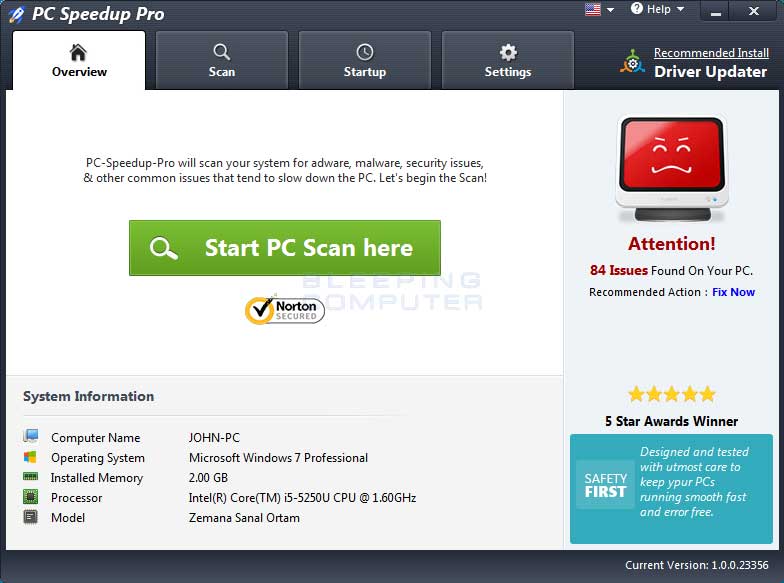Image resolution: width=784 pixels, height=583 pixels.
Task: Click the PC Speedup Pro logo icon
Action: point(16,14)
